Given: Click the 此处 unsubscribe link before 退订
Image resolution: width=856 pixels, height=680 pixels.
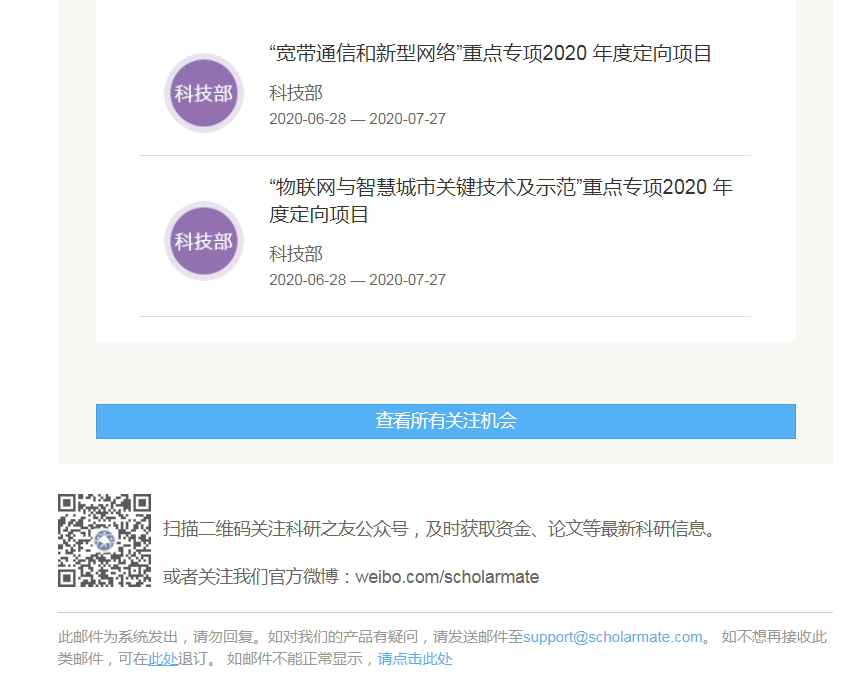Looking at the screenshot, I should (x=163, y=659).
